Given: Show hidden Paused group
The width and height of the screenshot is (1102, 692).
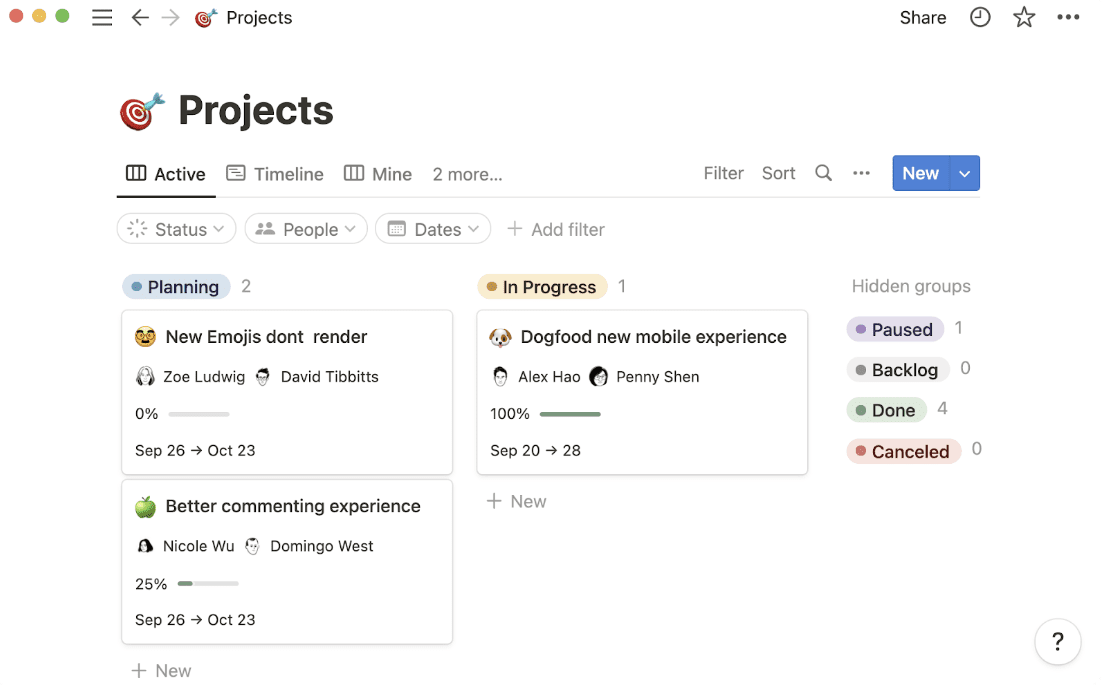Looking at the screenshot, I should tap(895, 329).
